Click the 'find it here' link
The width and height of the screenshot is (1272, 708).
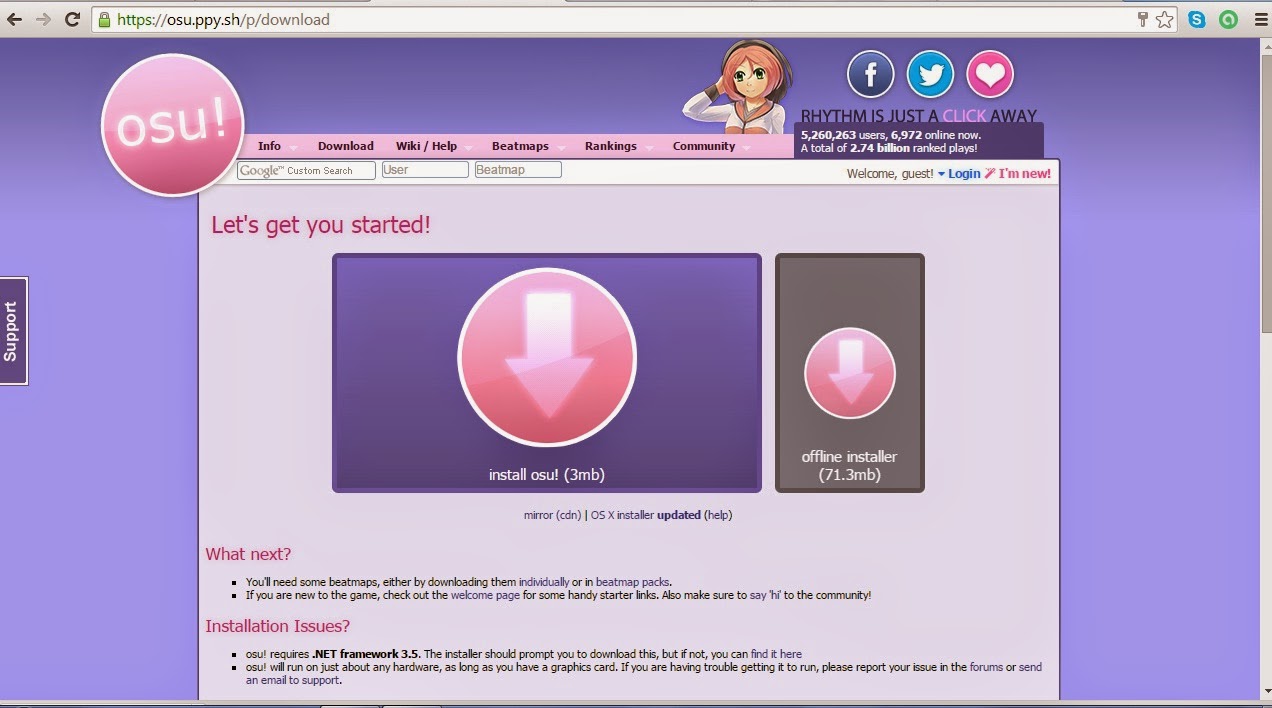tap(776, 654)
